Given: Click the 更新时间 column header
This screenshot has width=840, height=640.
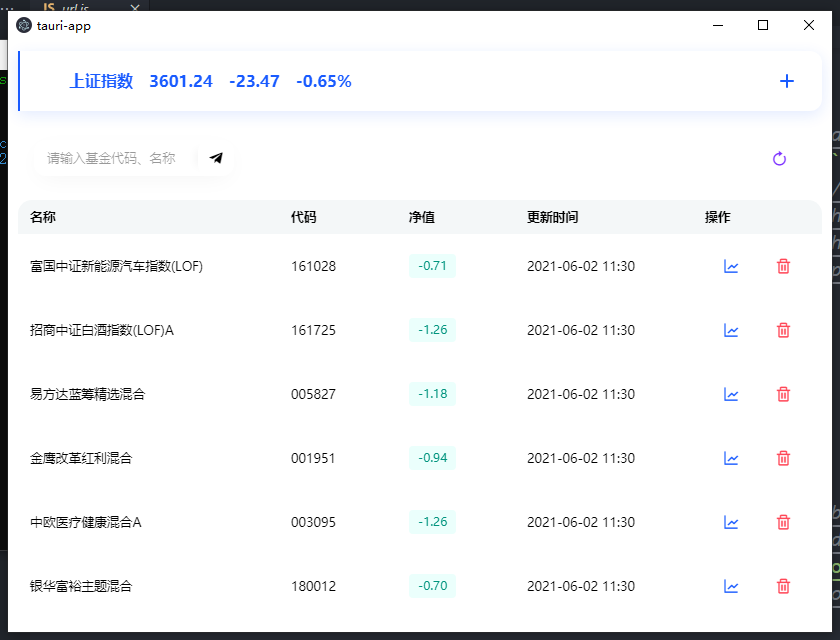Looking at the screenshot, I should (x=552, y=217).
